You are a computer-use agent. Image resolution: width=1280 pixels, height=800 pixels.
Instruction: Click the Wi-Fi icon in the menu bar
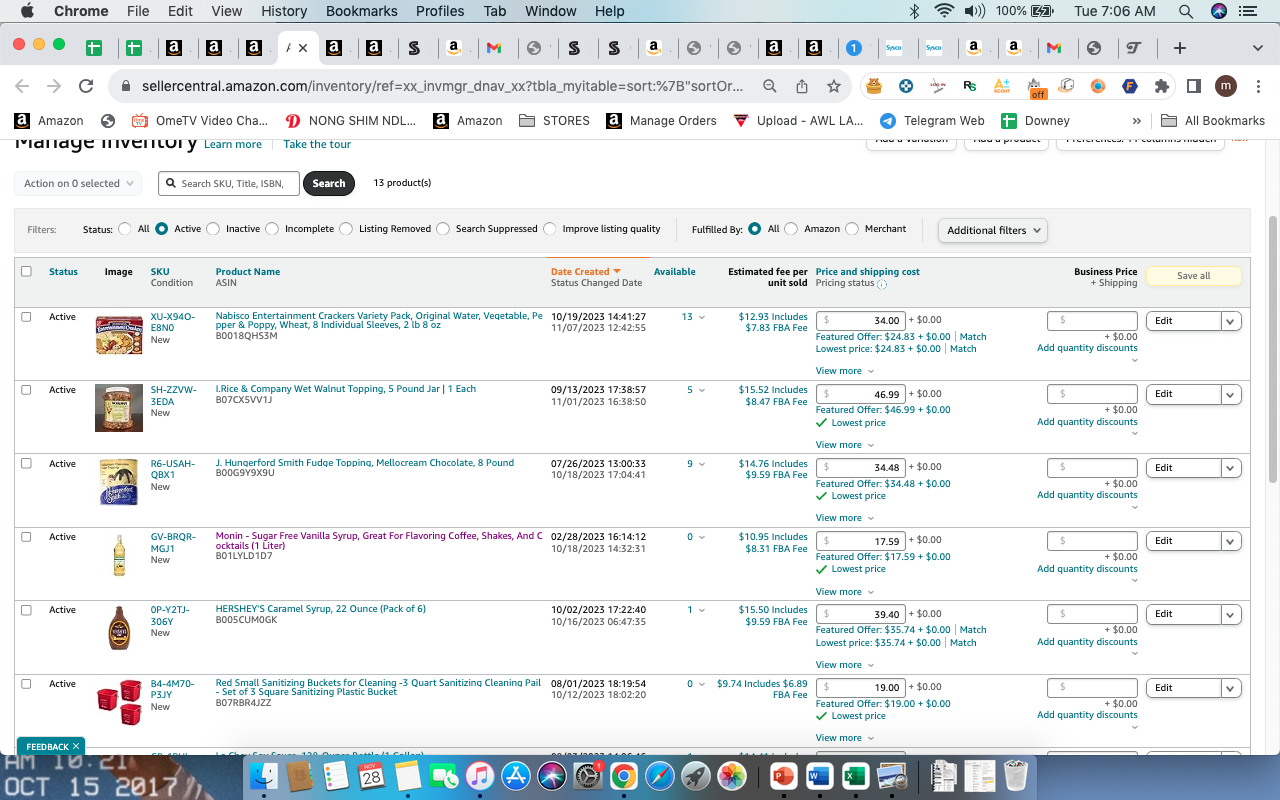(944, 11)
